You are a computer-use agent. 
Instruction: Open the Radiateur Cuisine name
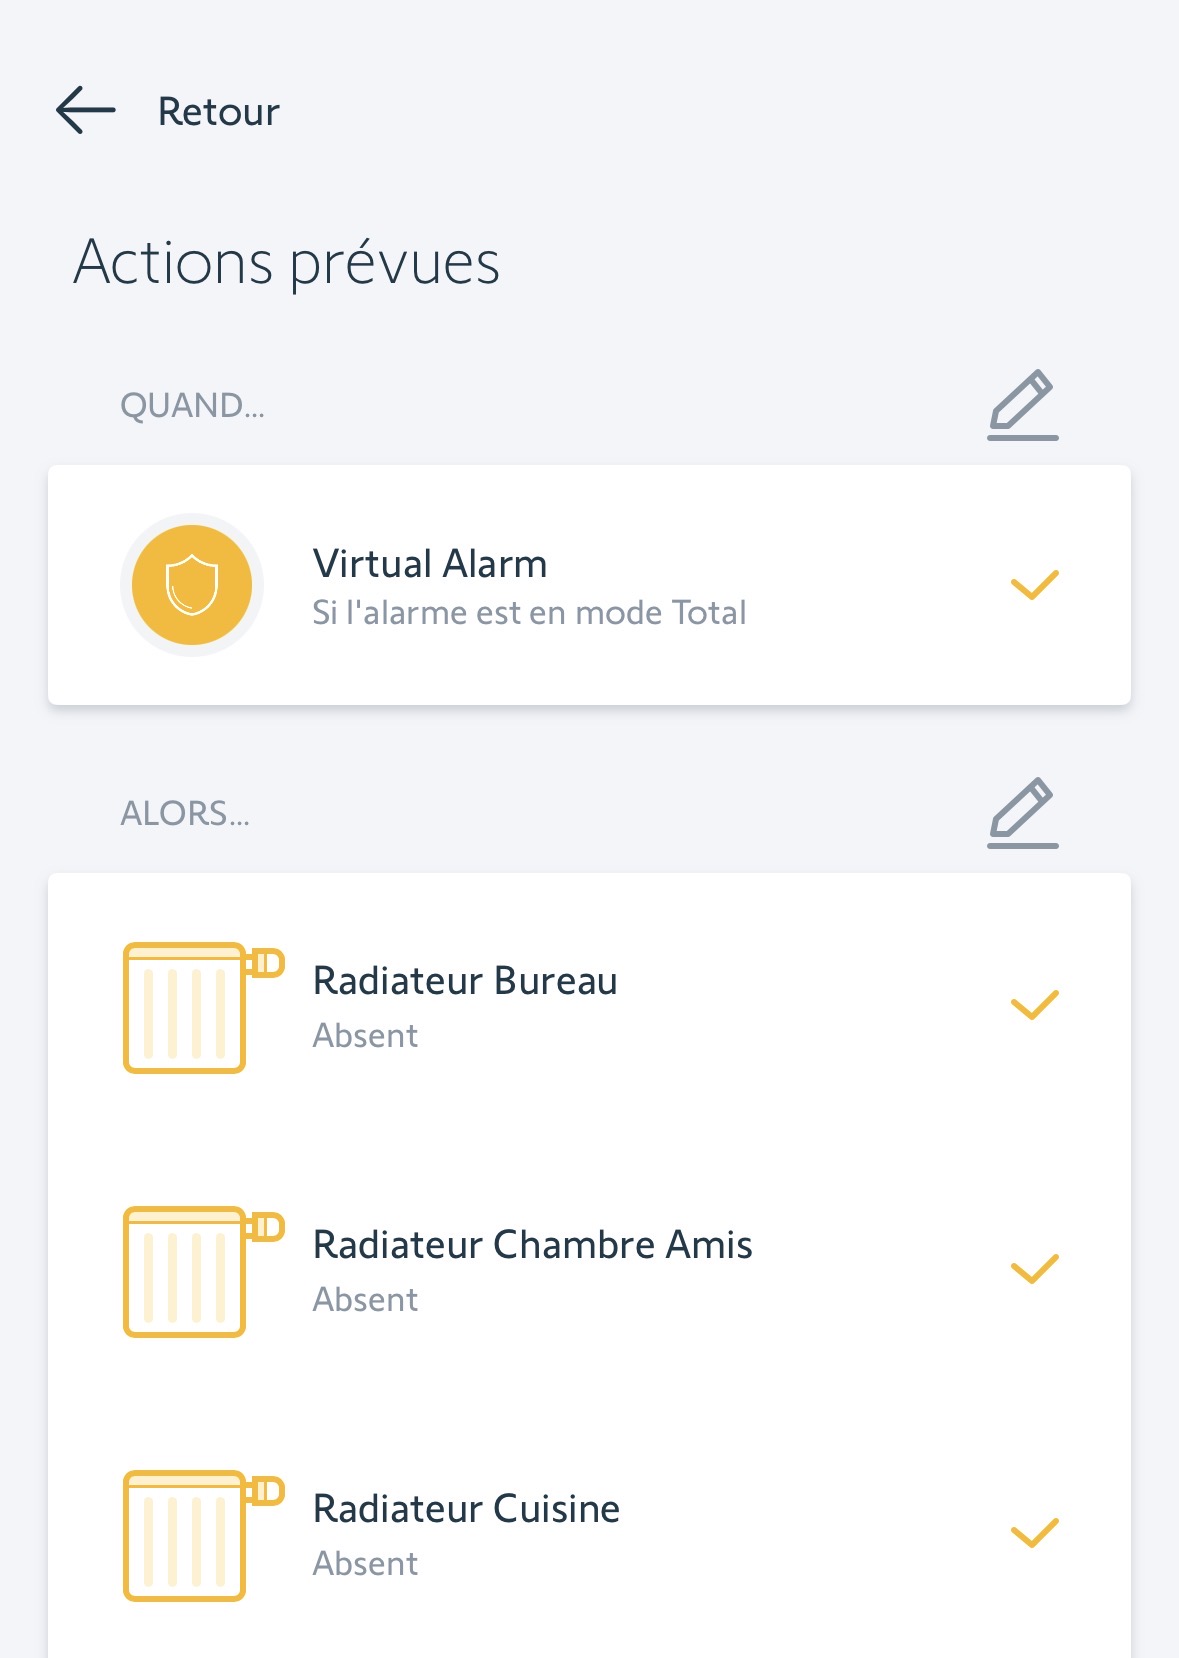[x=466, y=1509]
